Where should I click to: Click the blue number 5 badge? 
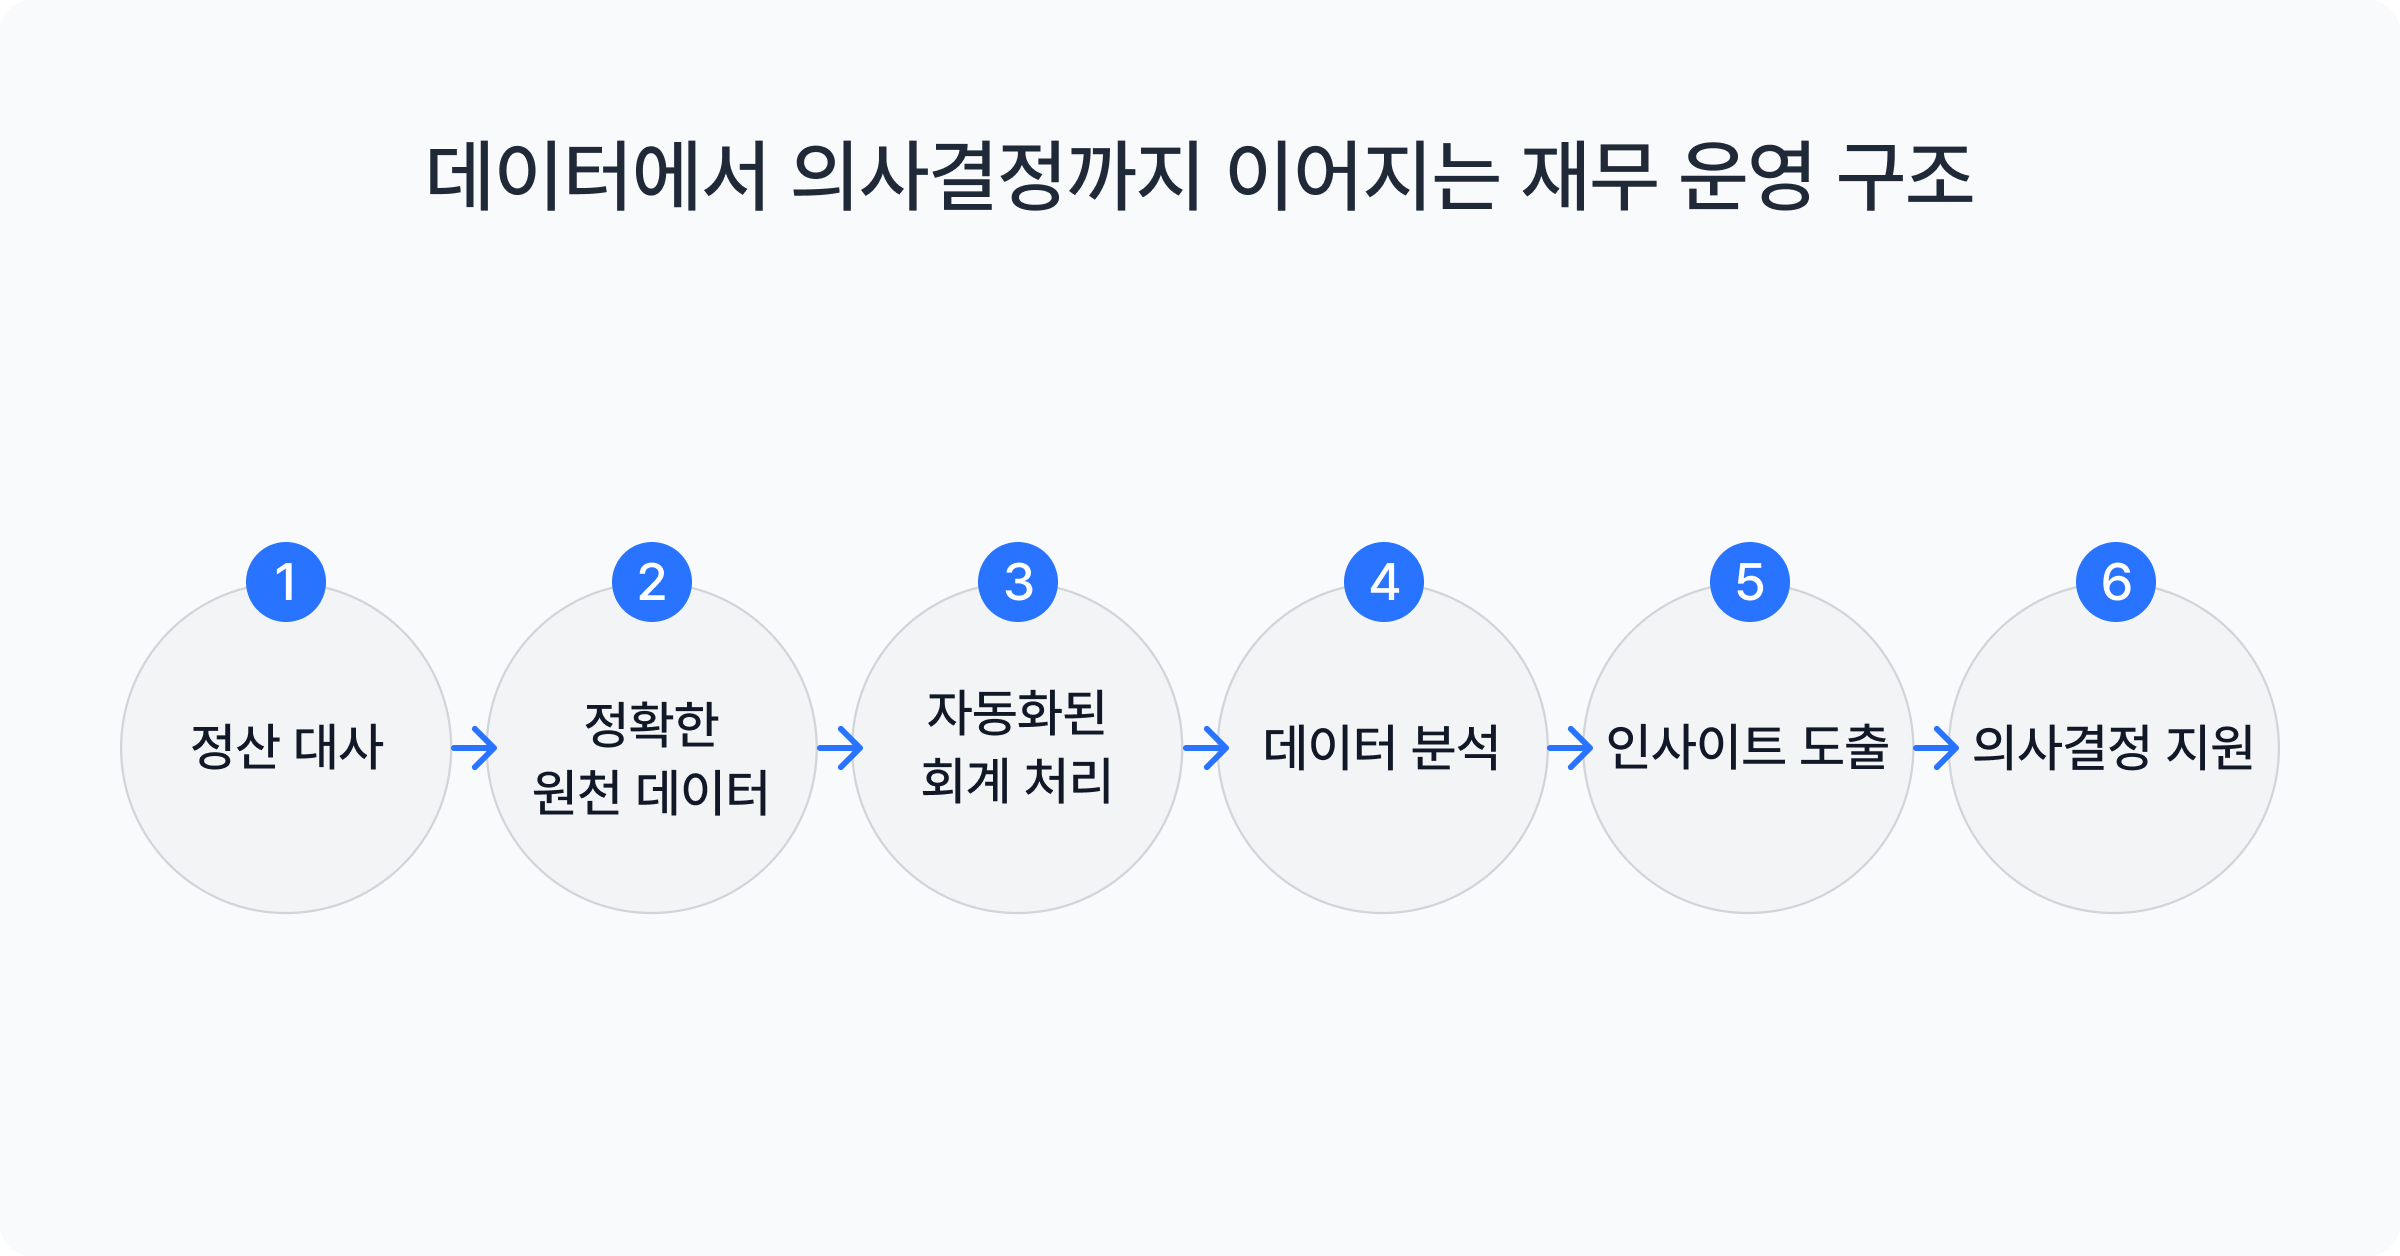point(1750,582)
